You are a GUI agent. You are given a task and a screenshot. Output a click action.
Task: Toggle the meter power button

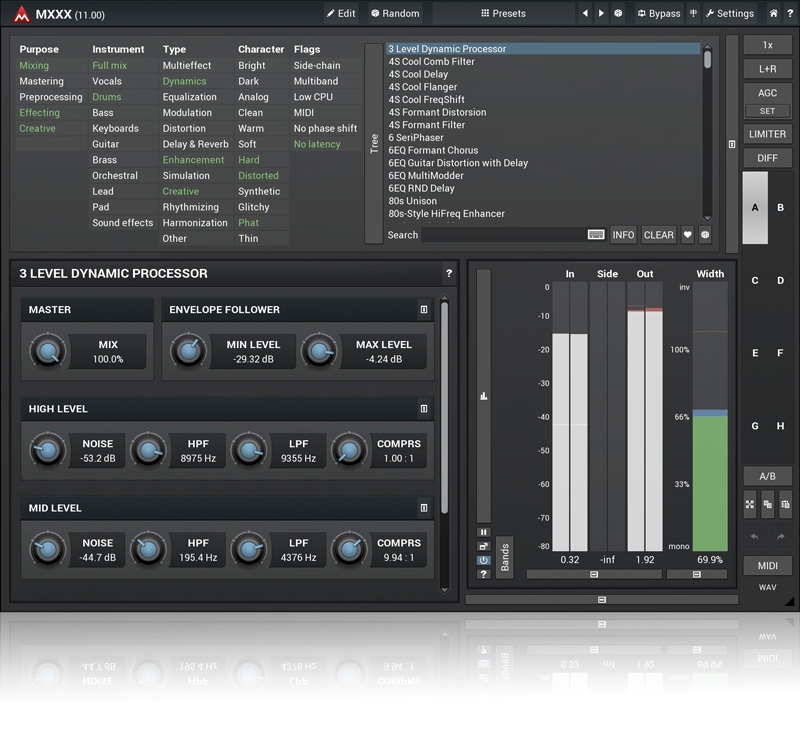click(x=484, y=560)
